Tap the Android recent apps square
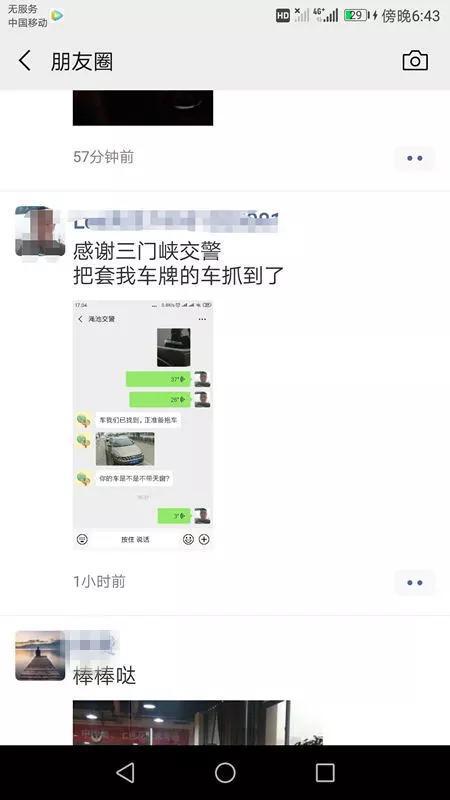The width and height of the screenshot is (450, 800). [325, 772]
